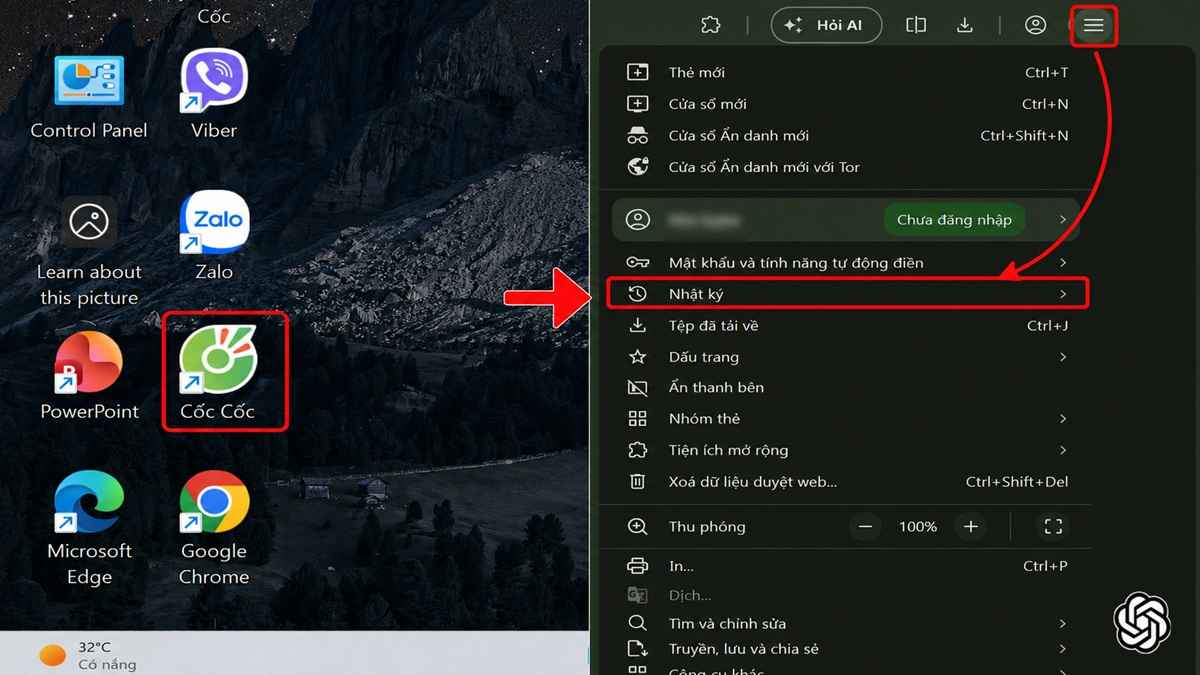
Task: Open the Viber desktop shortcut
Action: 214,95
